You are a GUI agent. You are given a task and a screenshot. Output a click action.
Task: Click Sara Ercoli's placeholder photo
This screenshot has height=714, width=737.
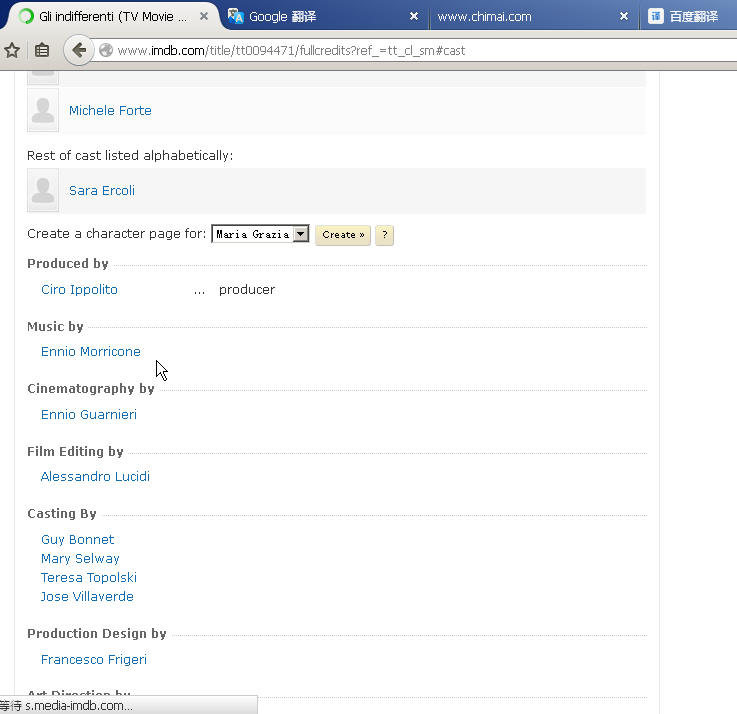(x=43, y=190)
